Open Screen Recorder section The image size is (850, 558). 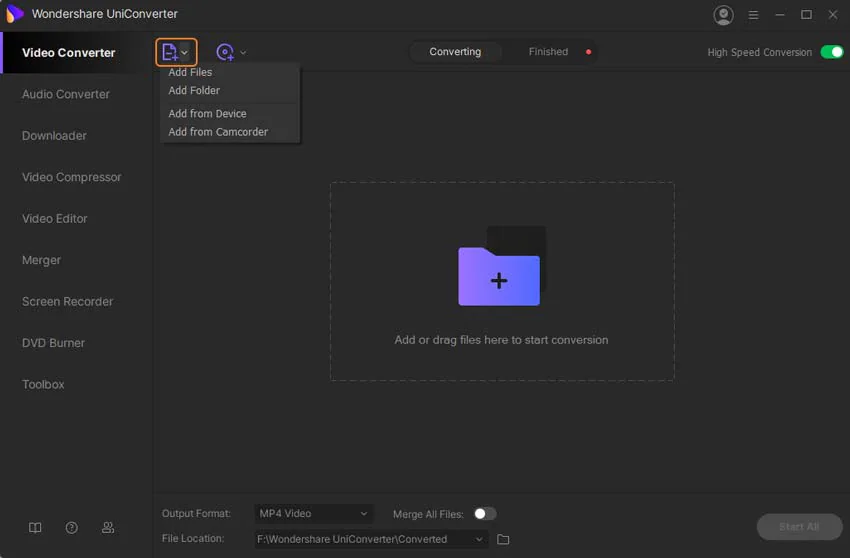(x=67, y=302)
